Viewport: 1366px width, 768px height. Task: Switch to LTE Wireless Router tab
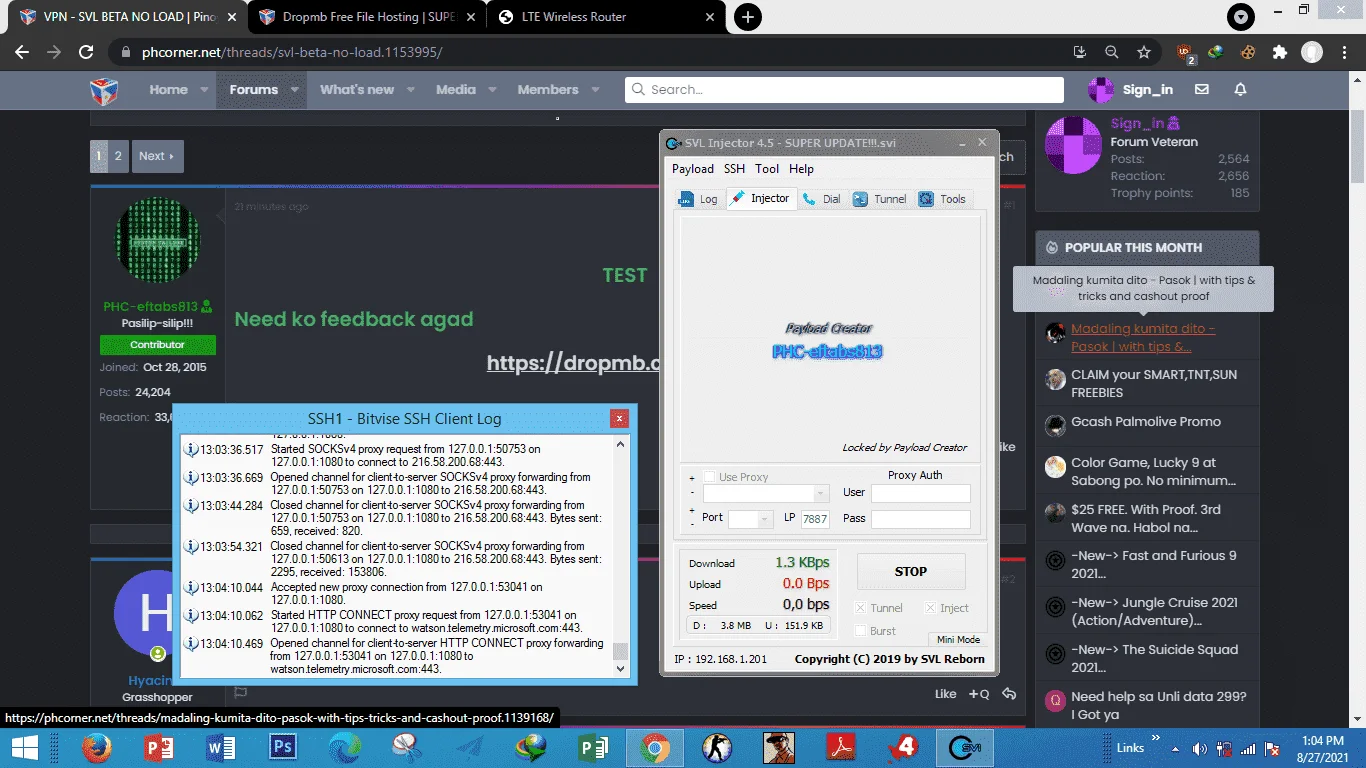tap(606, 17)
